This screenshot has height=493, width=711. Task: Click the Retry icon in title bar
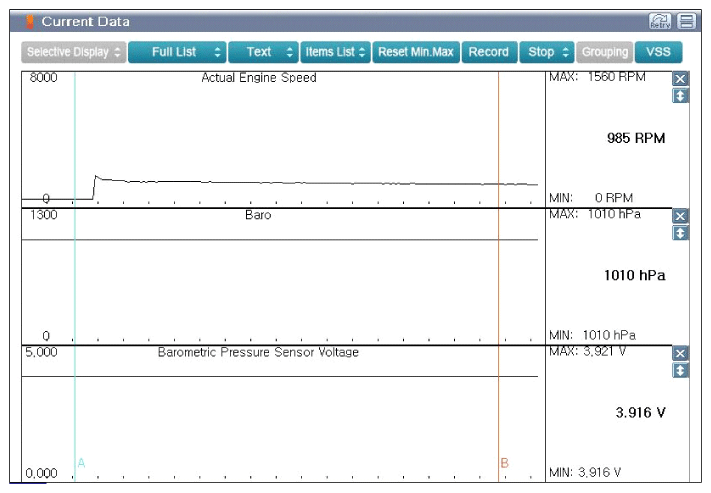(660, 21)
